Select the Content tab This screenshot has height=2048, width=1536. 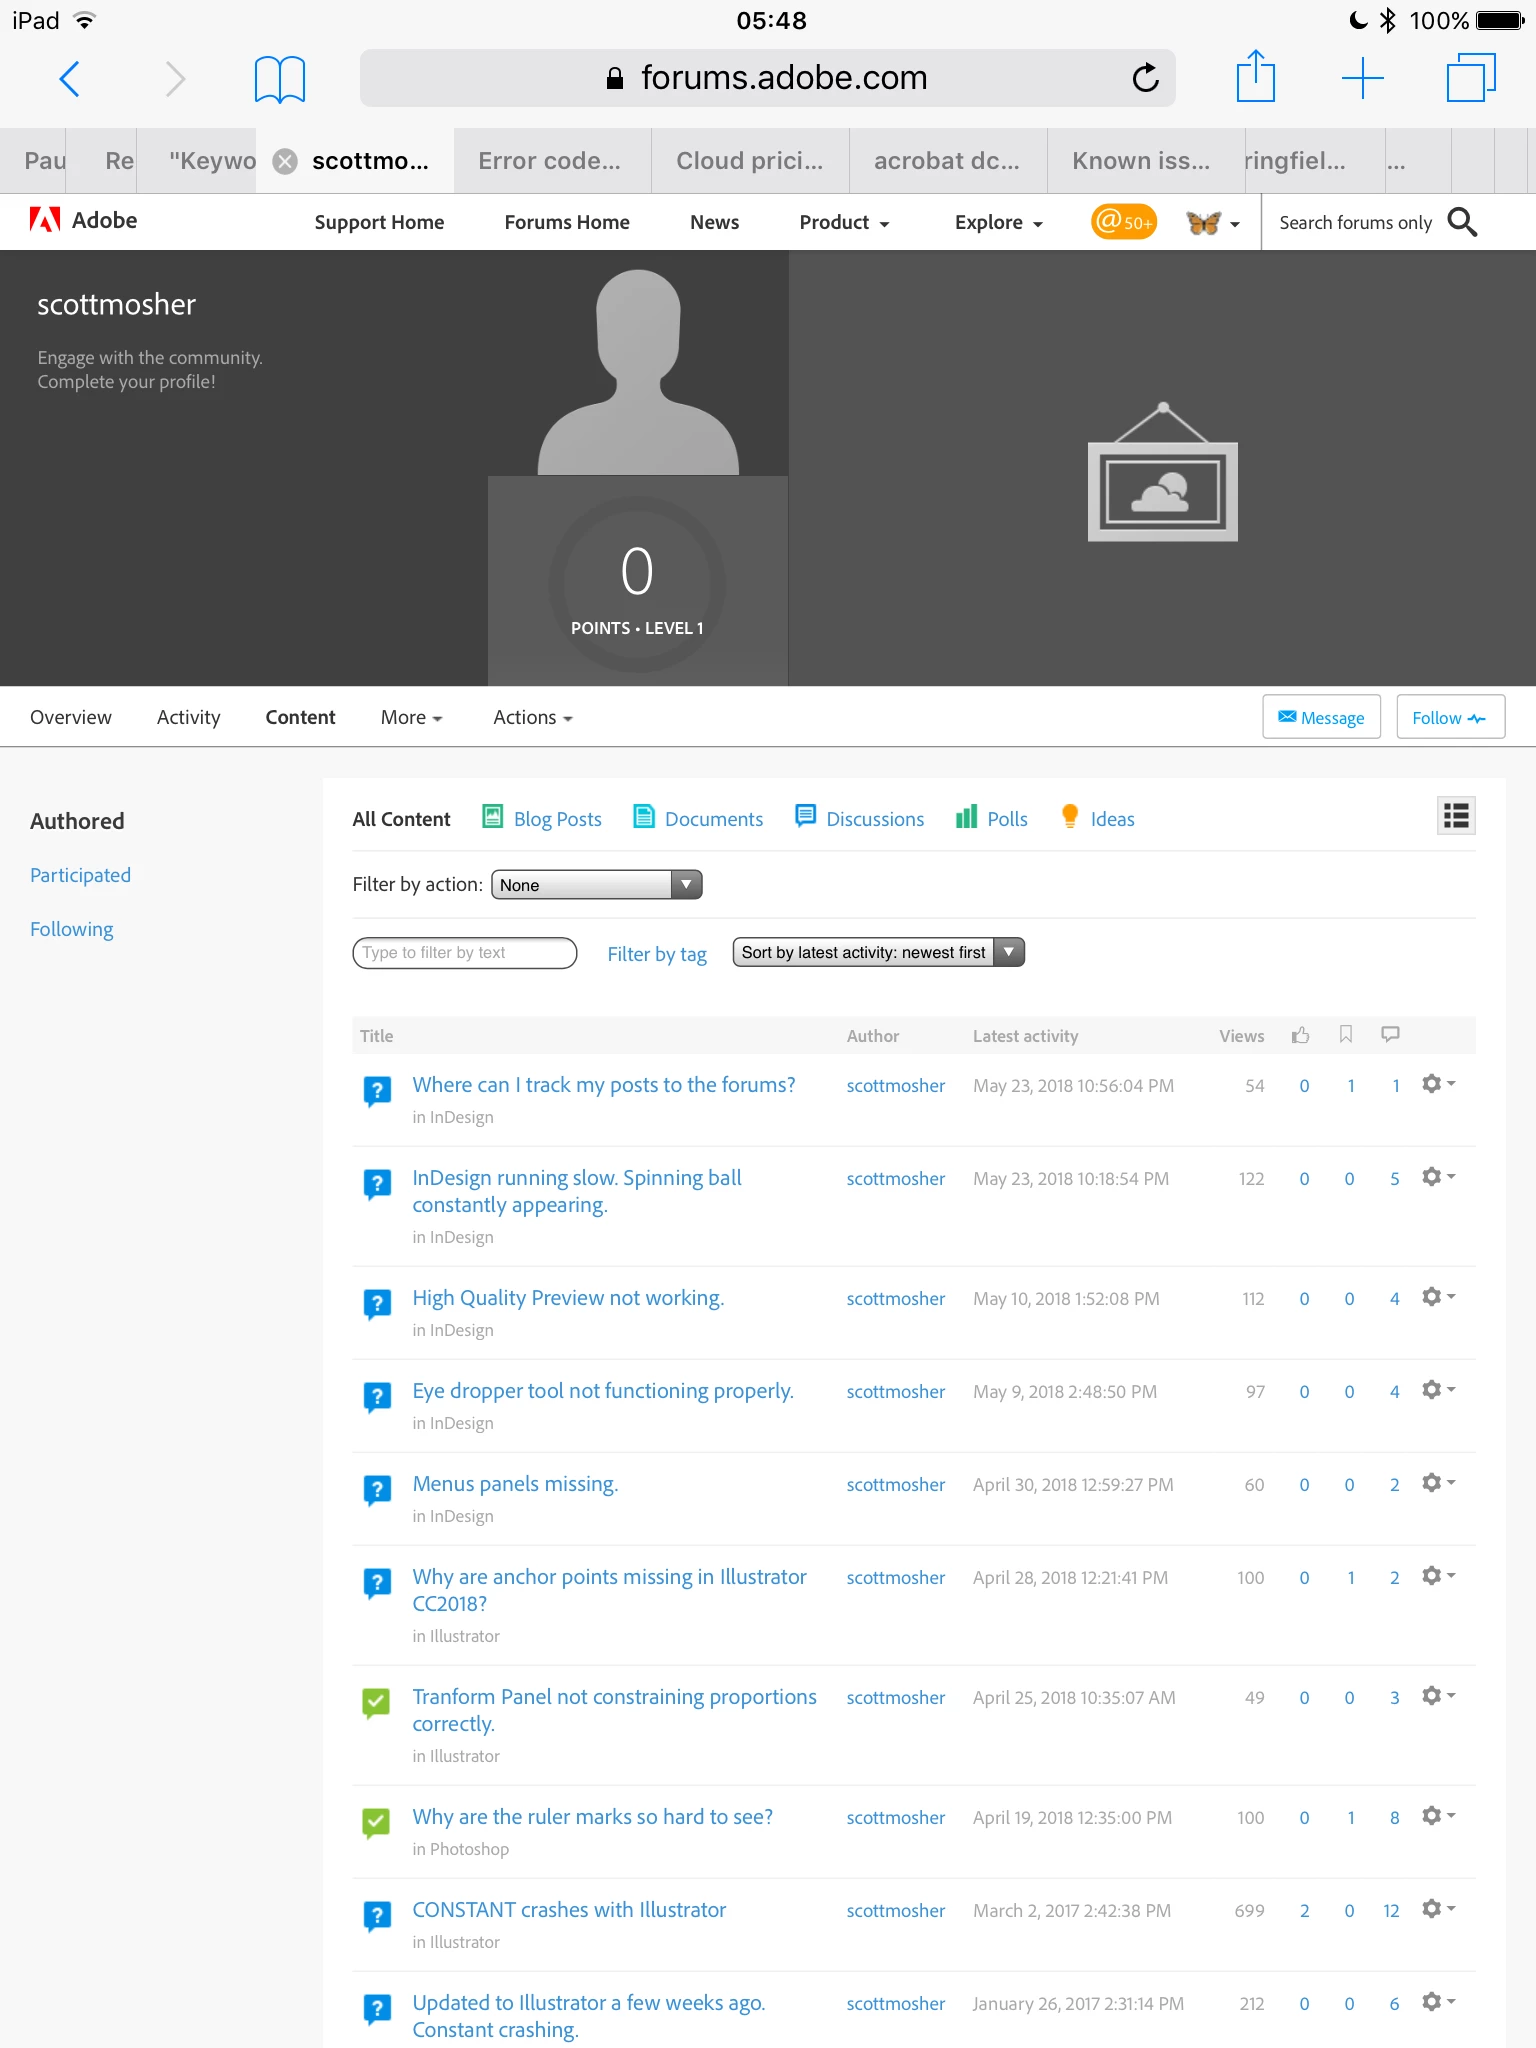pos(300,717)
